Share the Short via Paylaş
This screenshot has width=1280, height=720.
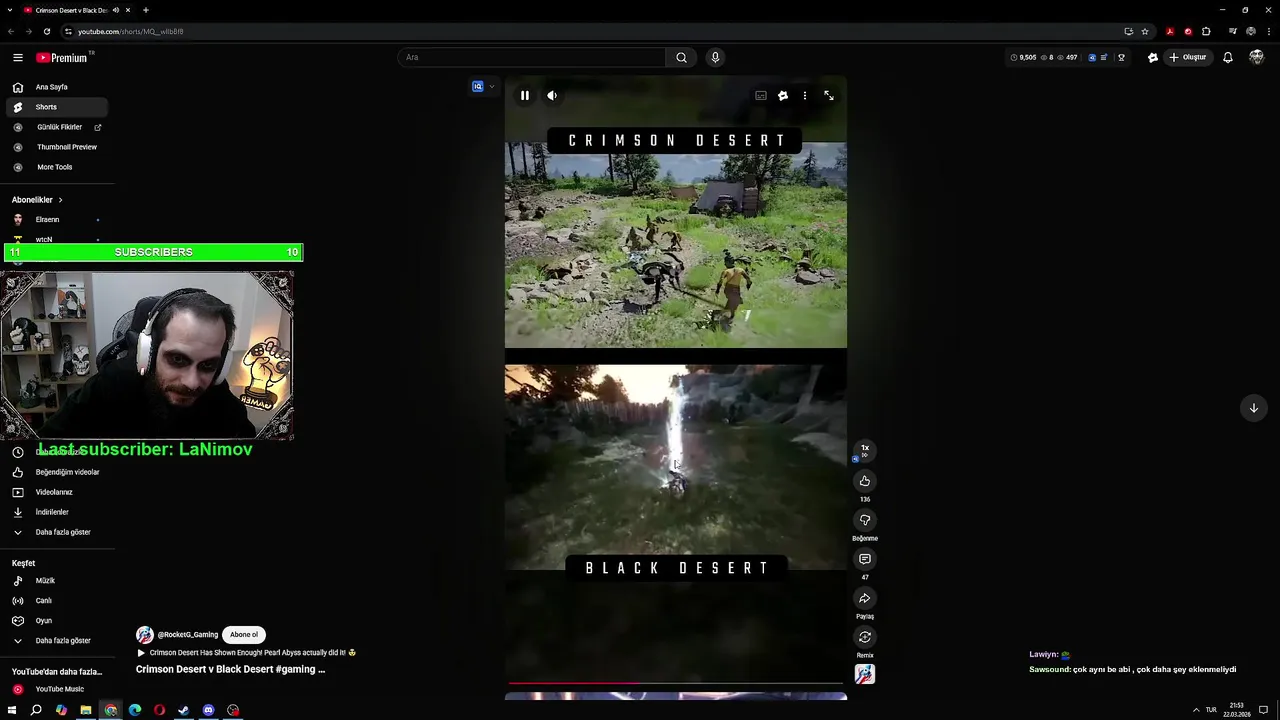coord(865,598)
